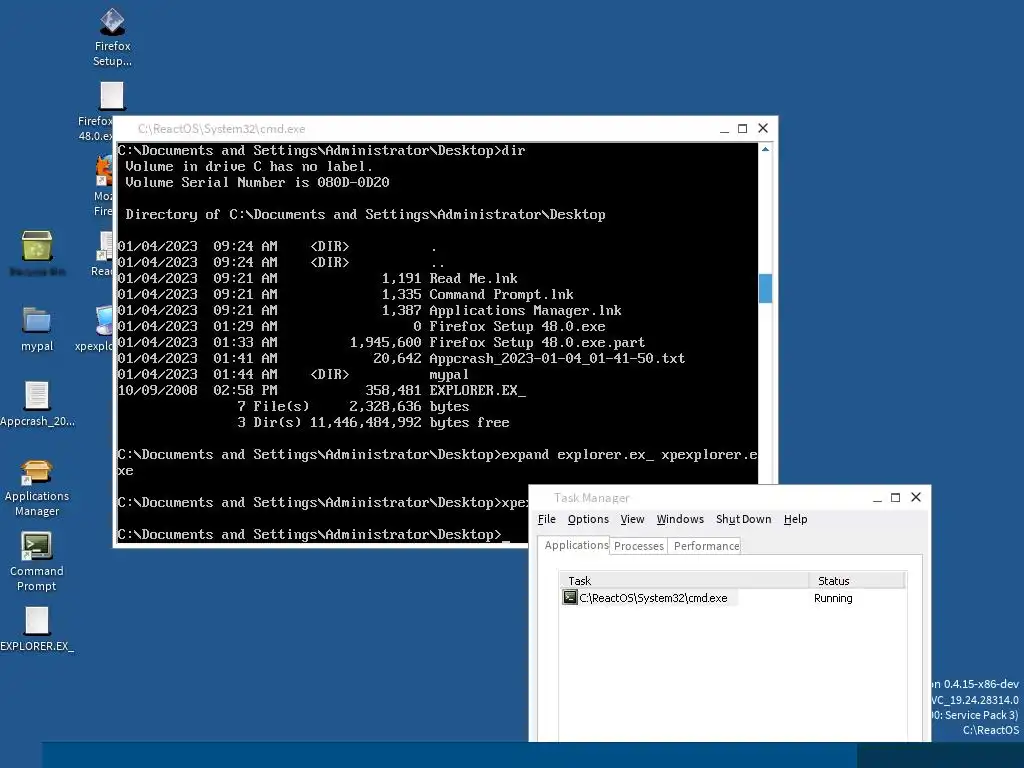Click the current command prompt line
Screen dimensions: 1024x768
point(313,534)
